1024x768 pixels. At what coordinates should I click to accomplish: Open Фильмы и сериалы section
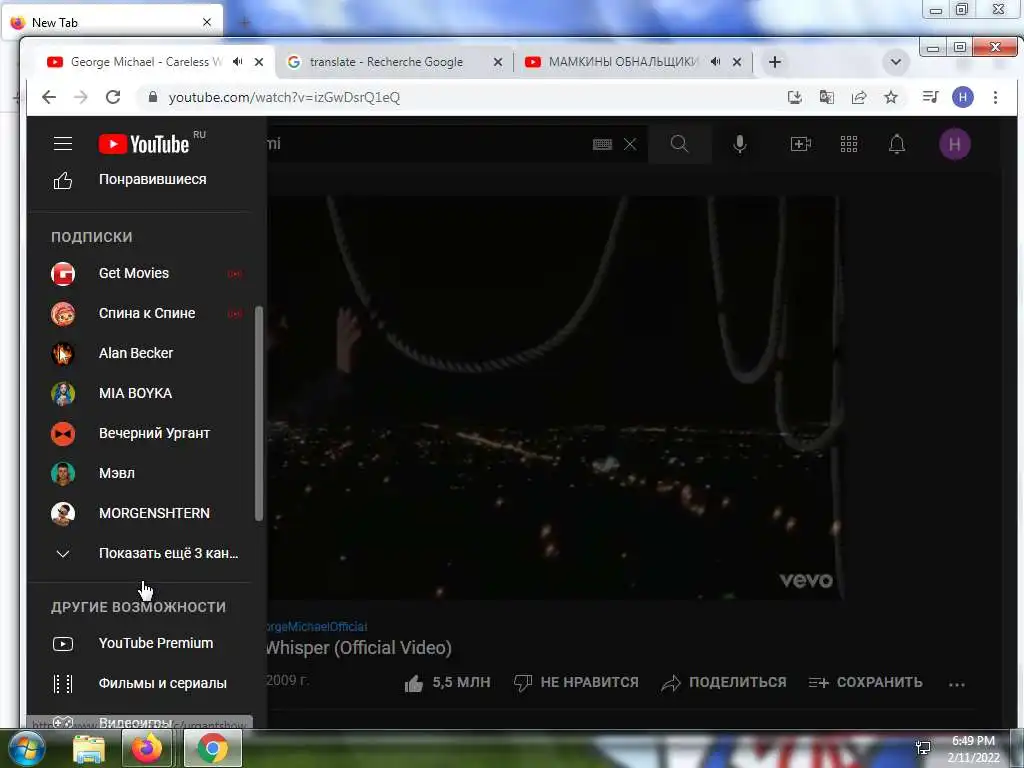(146, 683)
